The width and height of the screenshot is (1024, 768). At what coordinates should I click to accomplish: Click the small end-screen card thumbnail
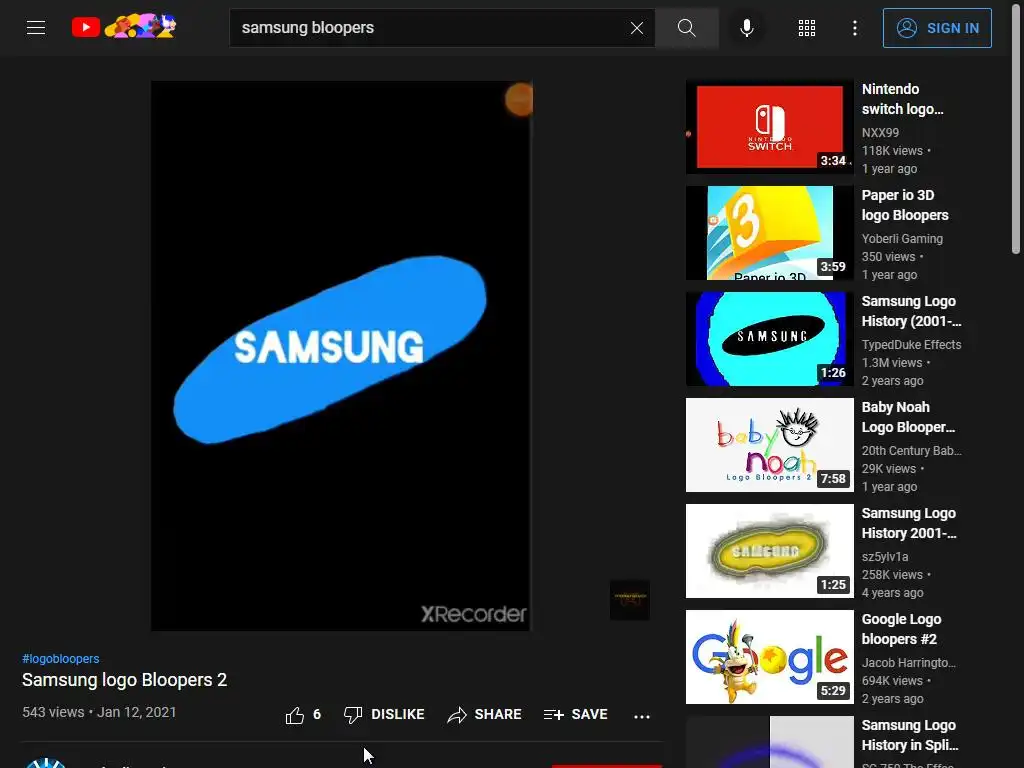[x=630, y=600]
